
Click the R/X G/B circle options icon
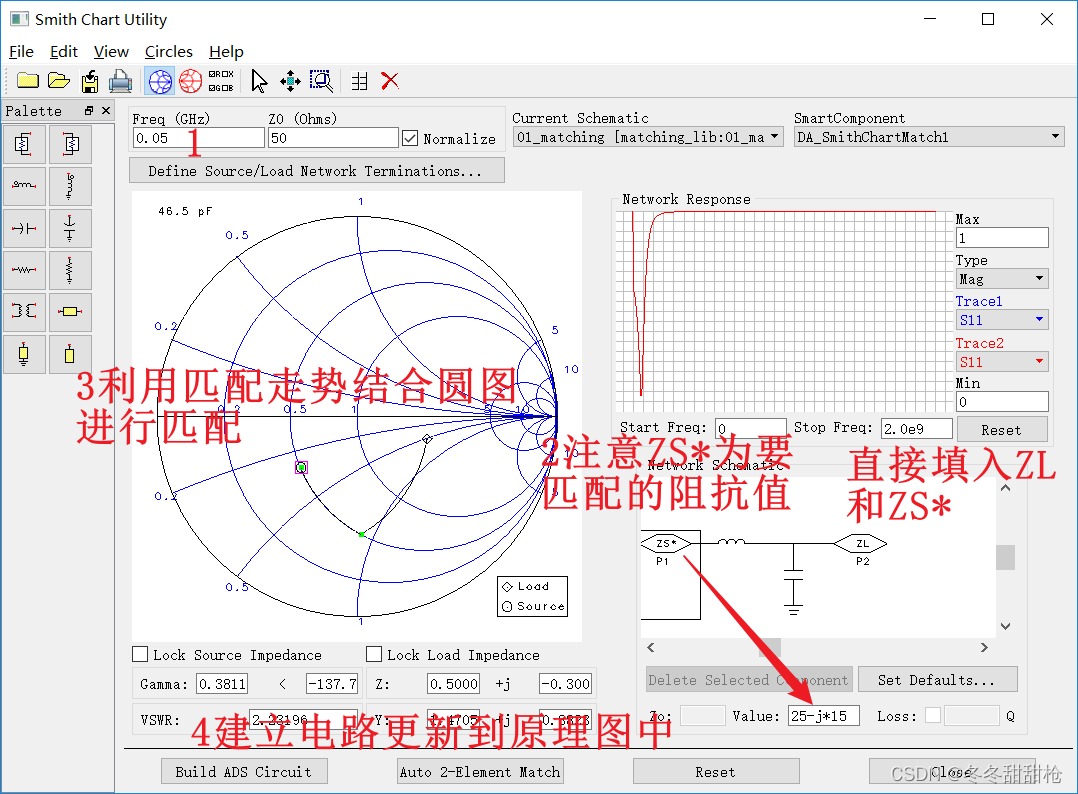pos(221,81)
